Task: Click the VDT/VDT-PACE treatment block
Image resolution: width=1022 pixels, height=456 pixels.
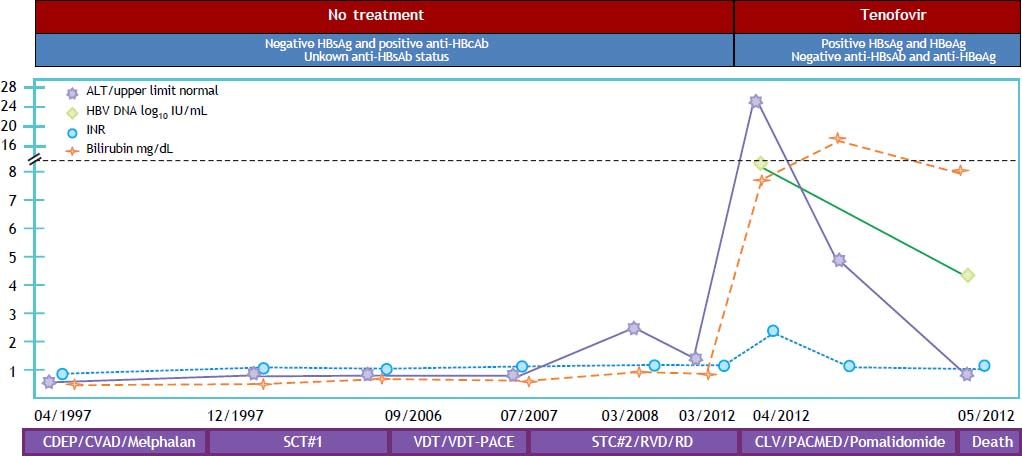Action: (458, 442)
